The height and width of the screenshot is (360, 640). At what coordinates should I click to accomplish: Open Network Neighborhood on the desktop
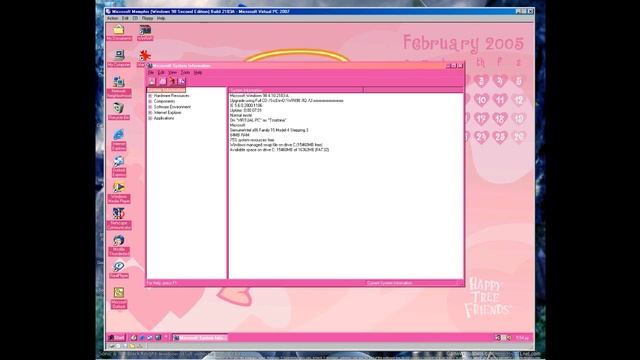pos(119,87)
